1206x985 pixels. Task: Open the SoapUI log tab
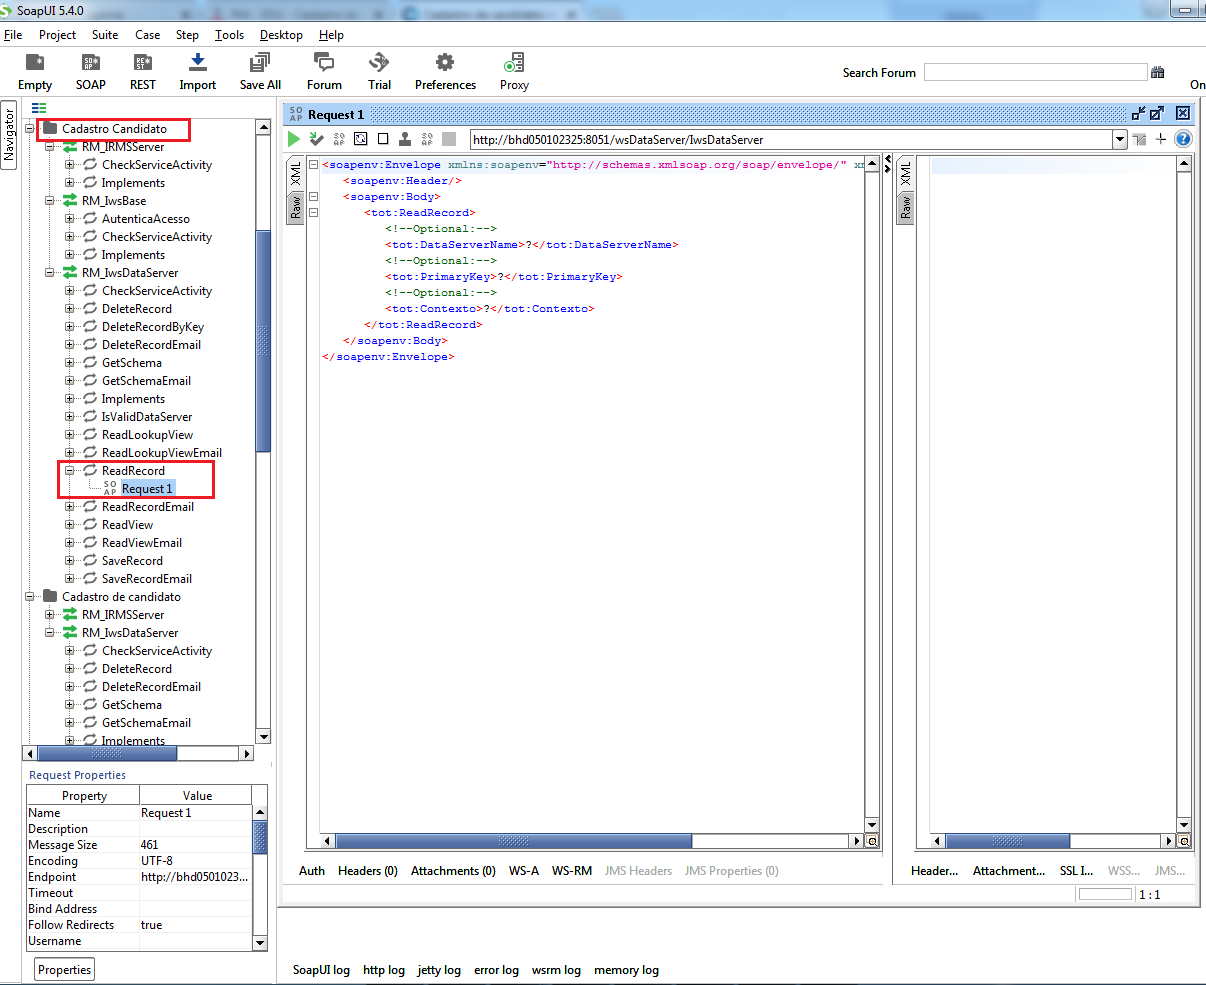[321, 970]
